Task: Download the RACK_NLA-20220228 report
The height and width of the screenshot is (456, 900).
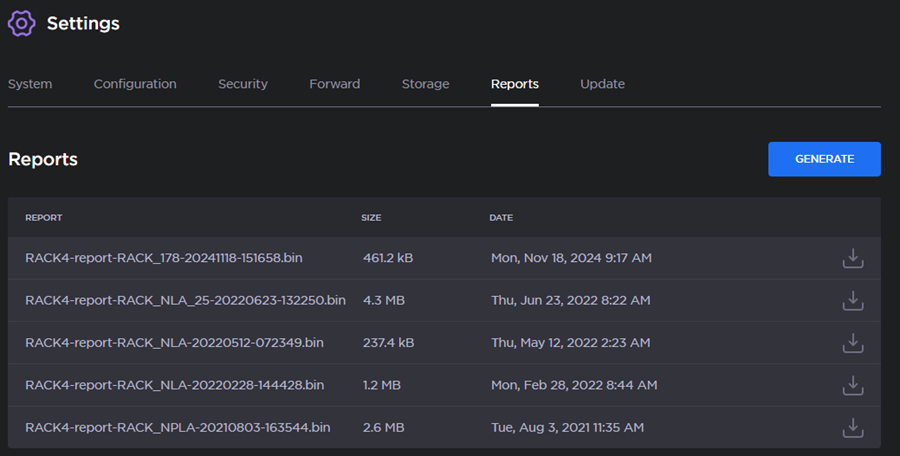Action: (x=852, y=385)
